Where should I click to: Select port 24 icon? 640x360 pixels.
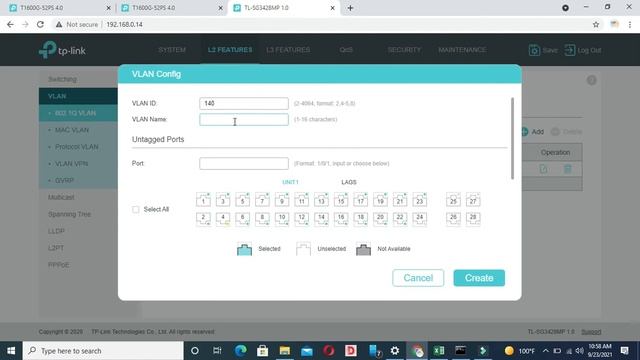tap(420, 218)
